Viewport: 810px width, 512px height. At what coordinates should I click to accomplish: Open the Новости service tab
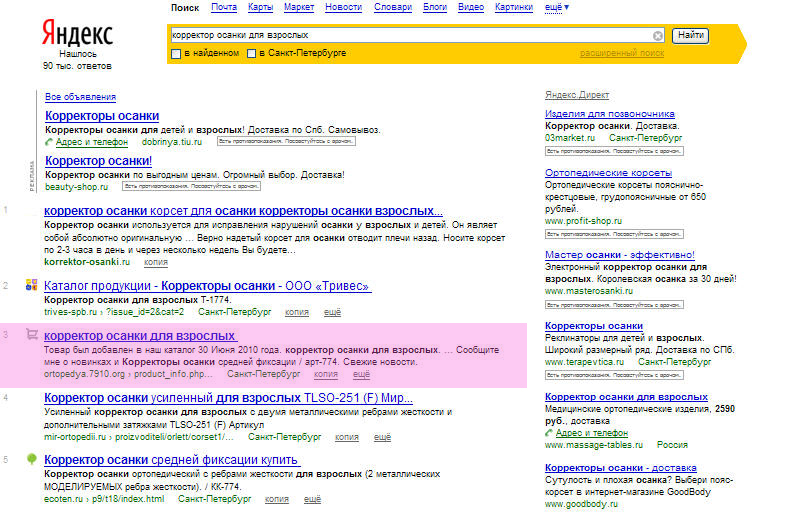coord(344,7)
